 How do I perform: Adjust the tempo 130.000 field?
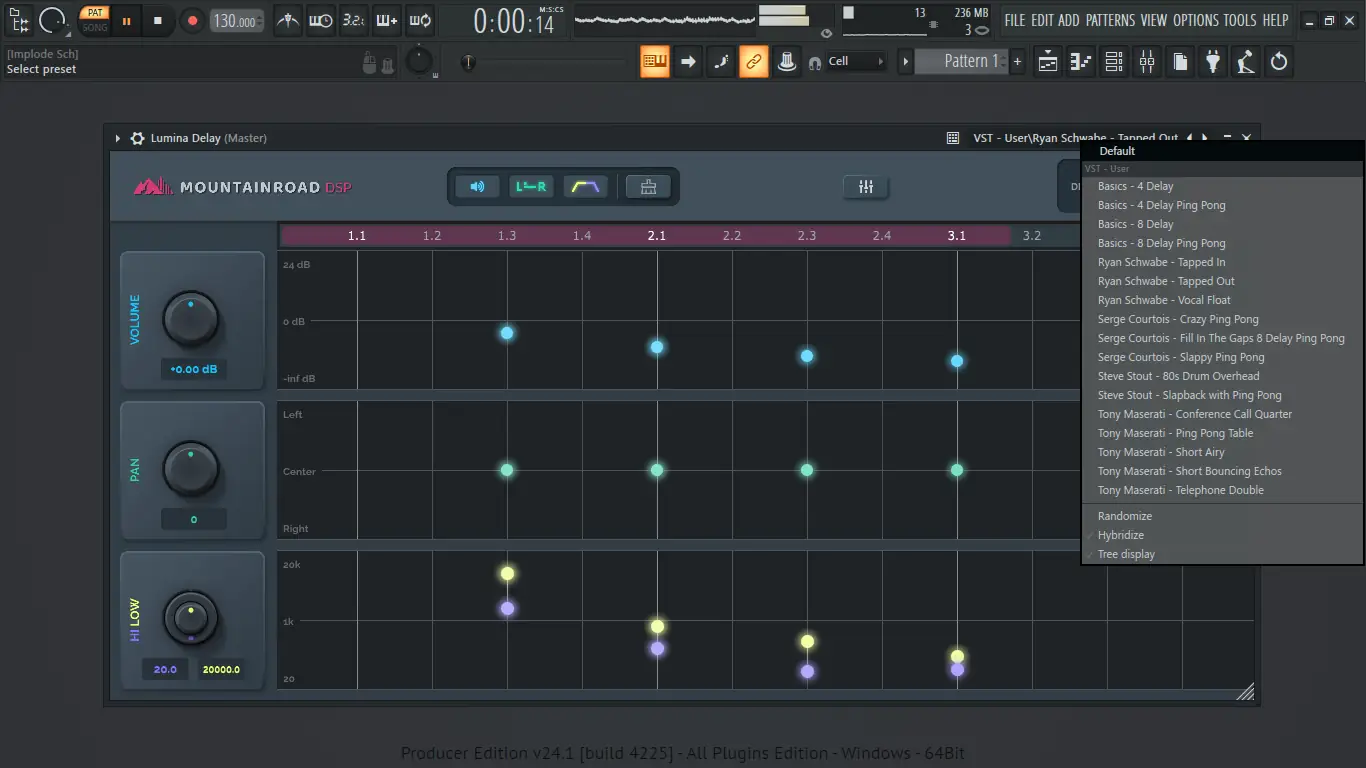[x=237, y=21]
